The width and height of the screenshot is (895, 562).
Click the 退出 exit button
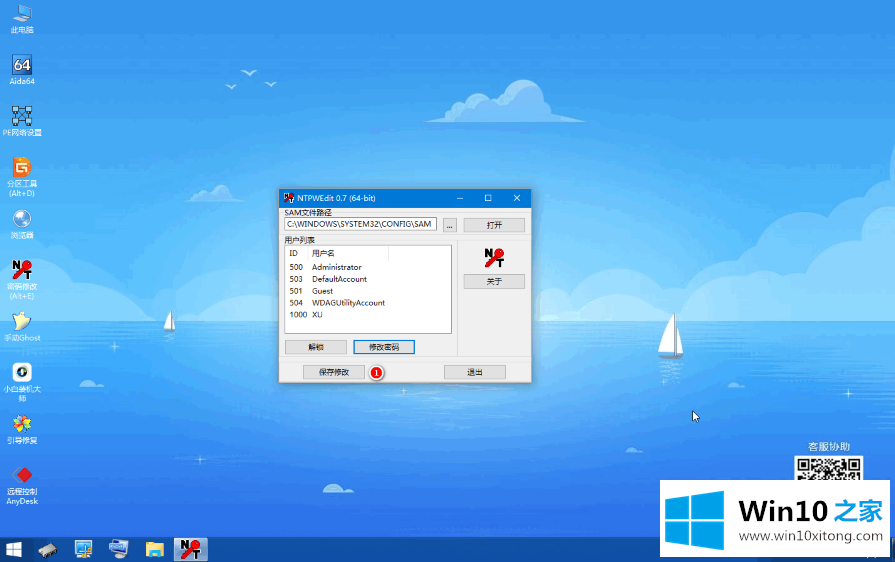[x=474, y=372]
